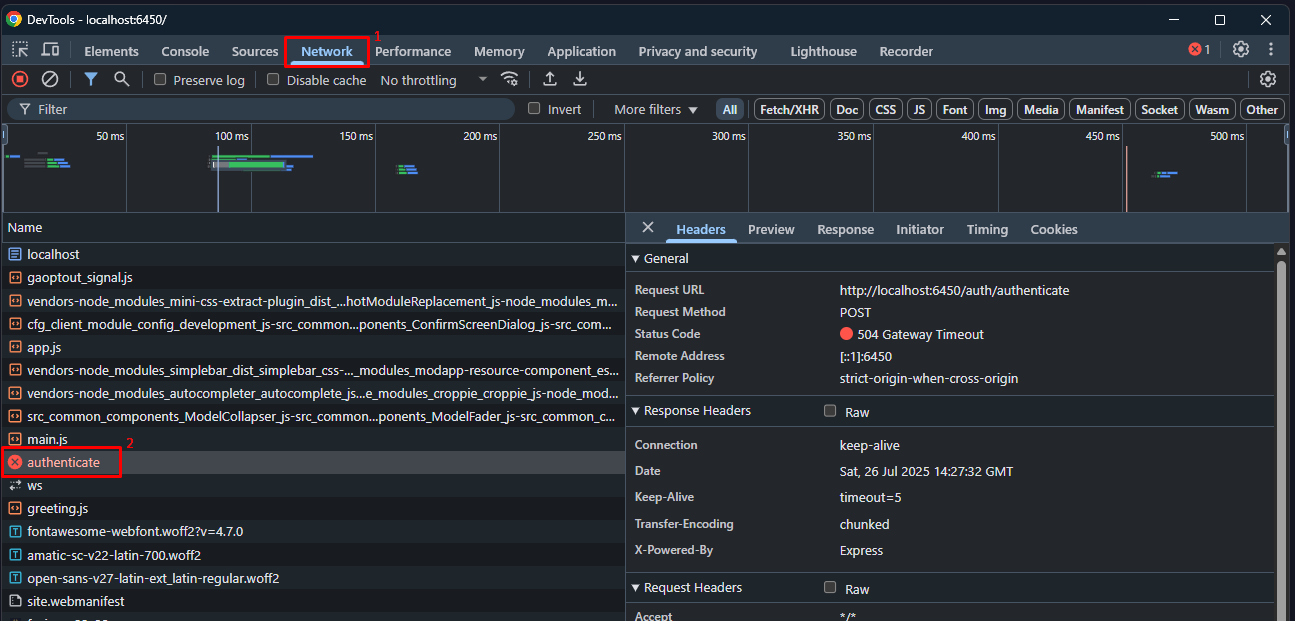
Task: Select the site.webmanifest request
Action: tap(312, 601)
